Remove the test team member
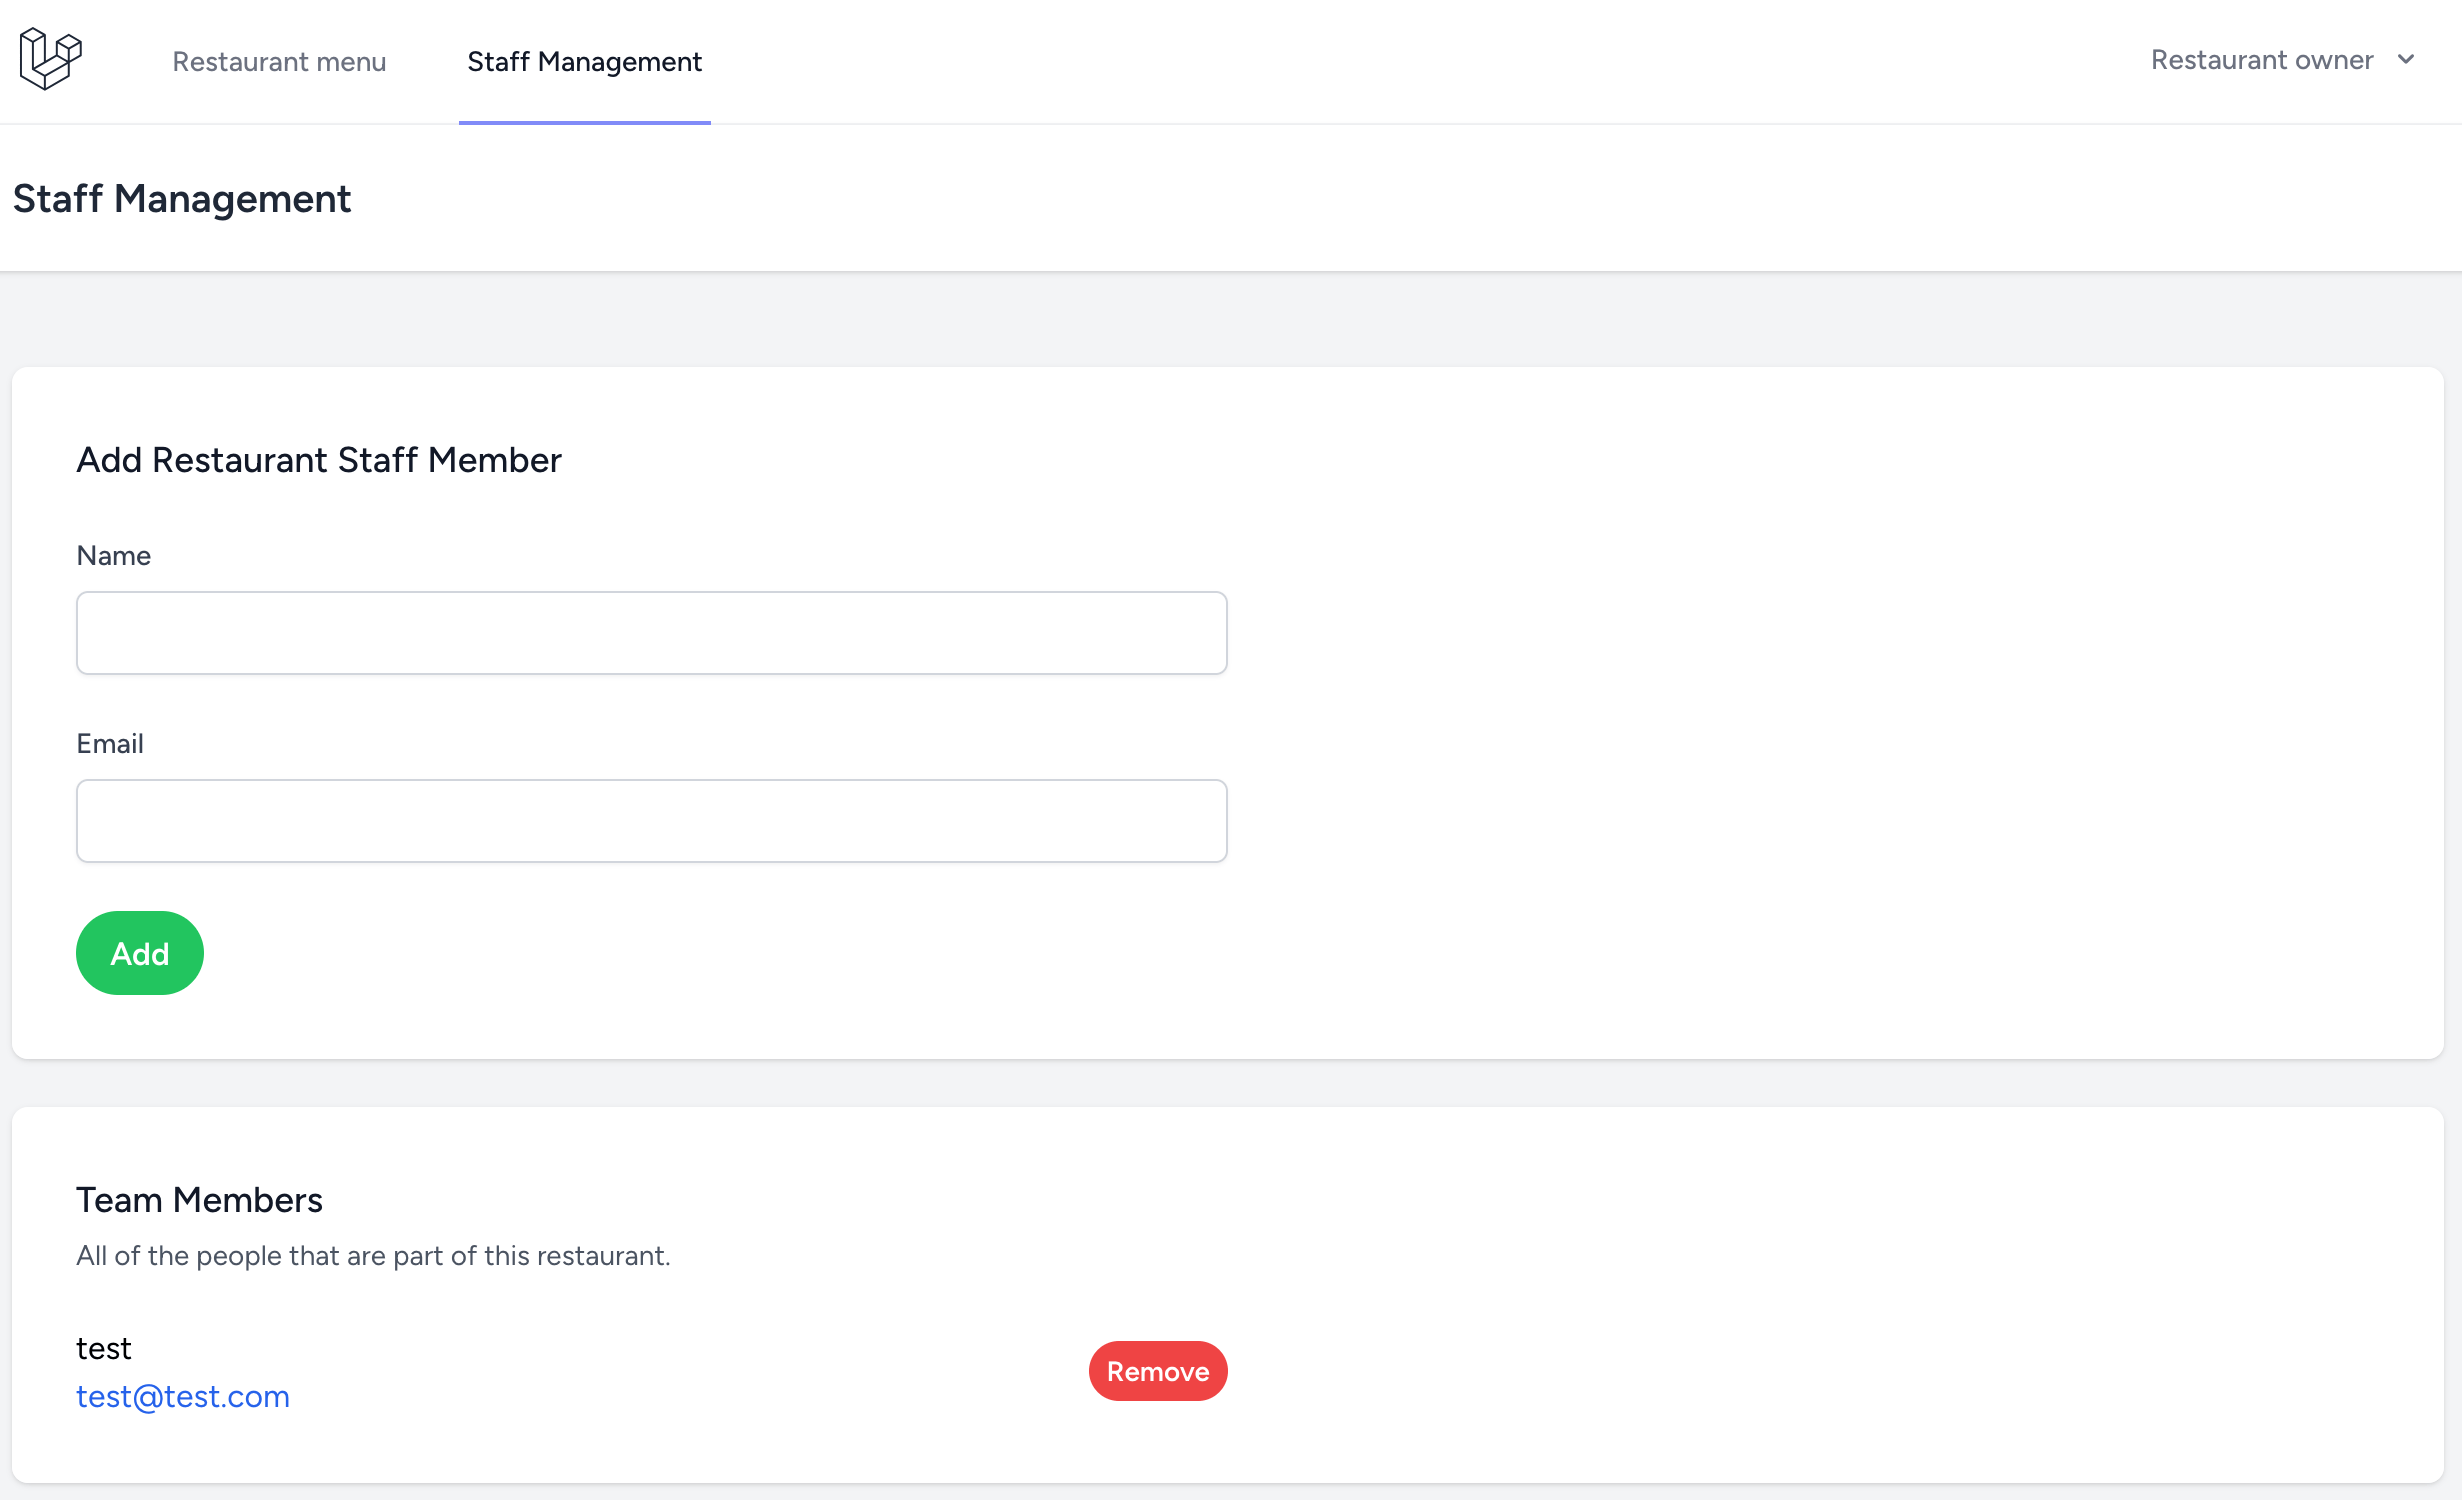2462x1500 pixels. point(1157,1371)
